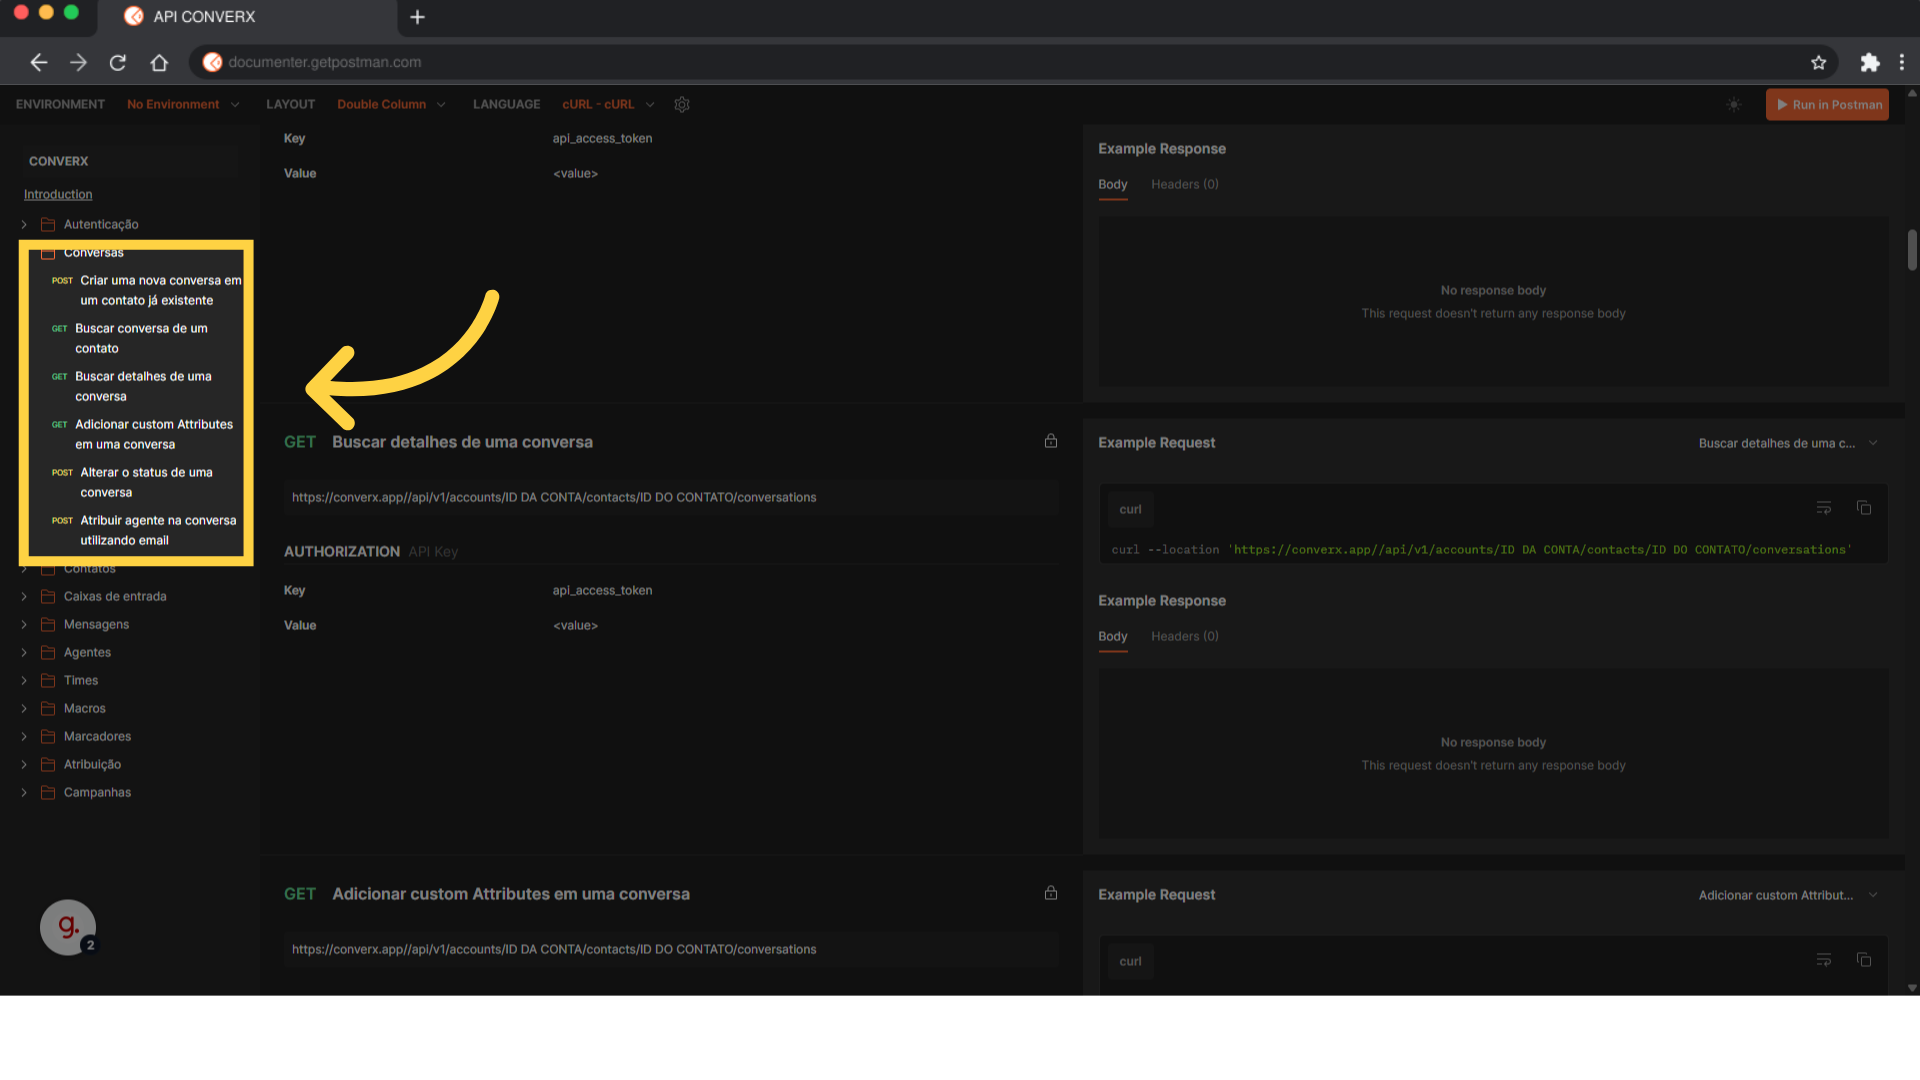This screenshot has width=1920, height=1080.
Task: Click the Run in Postman button
Action: 1827,104
